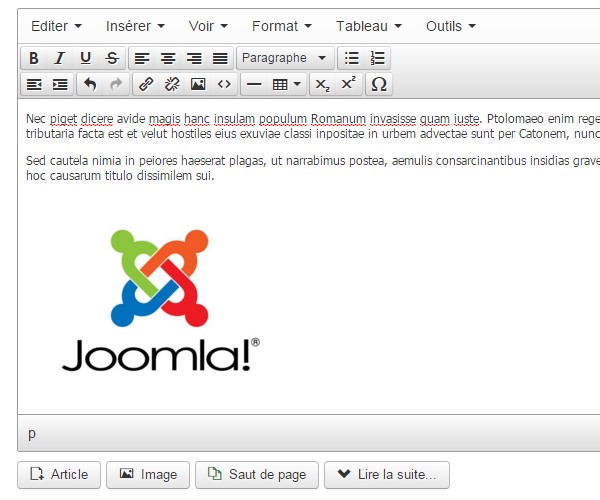The width and height of the screenshot is (600, 500).
Task: Open the Outils menu
Action: click(x=451, y=26)
